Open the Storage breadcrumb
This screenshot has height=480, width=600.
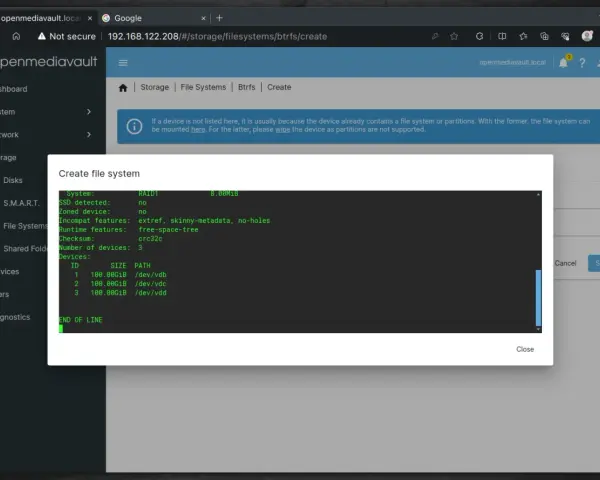pos(155,87)
